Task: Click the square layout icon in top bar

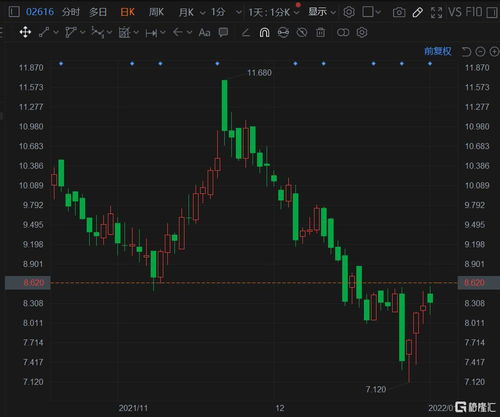Action: (x=368, y=12)
